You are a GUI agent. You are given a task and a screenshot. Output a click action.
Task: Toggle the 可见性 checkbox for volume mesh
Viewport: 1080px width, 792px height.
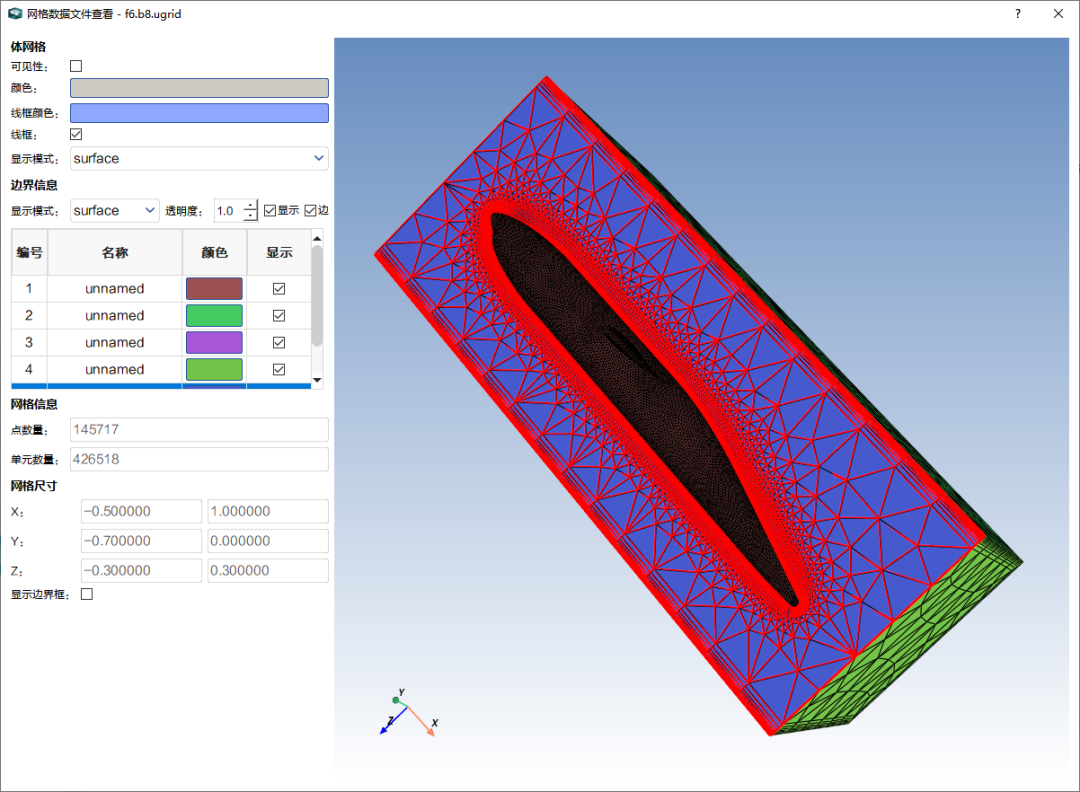tap(76, 66)
